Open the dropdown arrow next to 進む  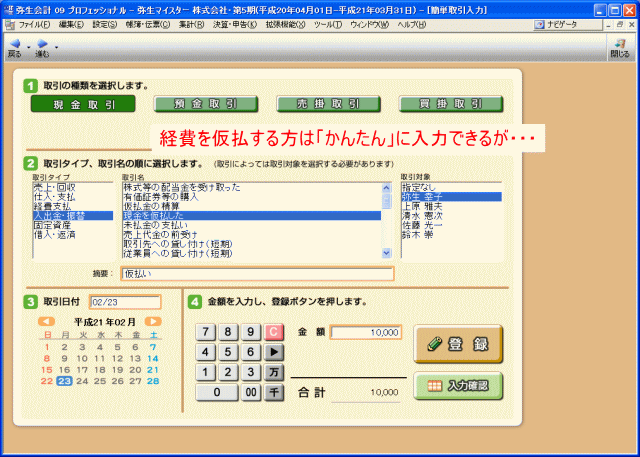[56, 47]
